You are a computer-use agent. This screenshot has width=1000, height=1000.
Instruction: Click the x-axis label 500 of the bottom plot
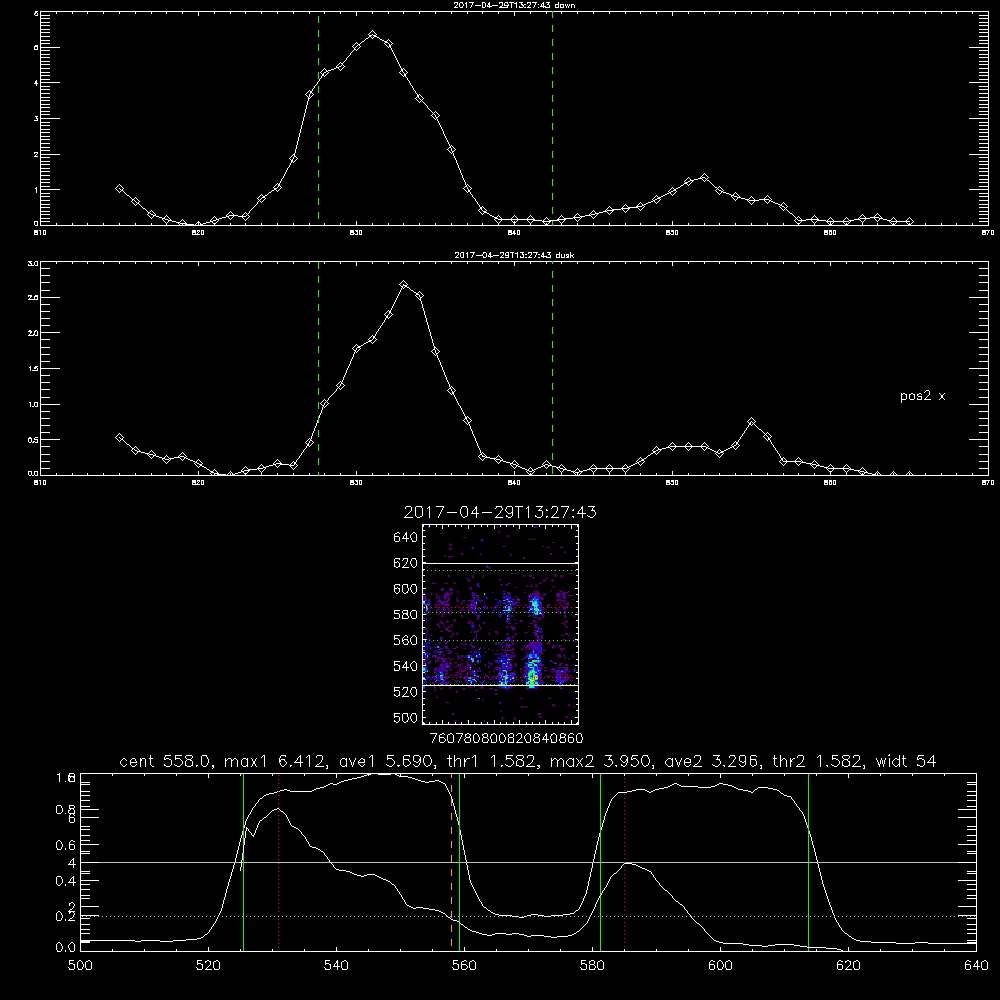[x=80, y=965]
